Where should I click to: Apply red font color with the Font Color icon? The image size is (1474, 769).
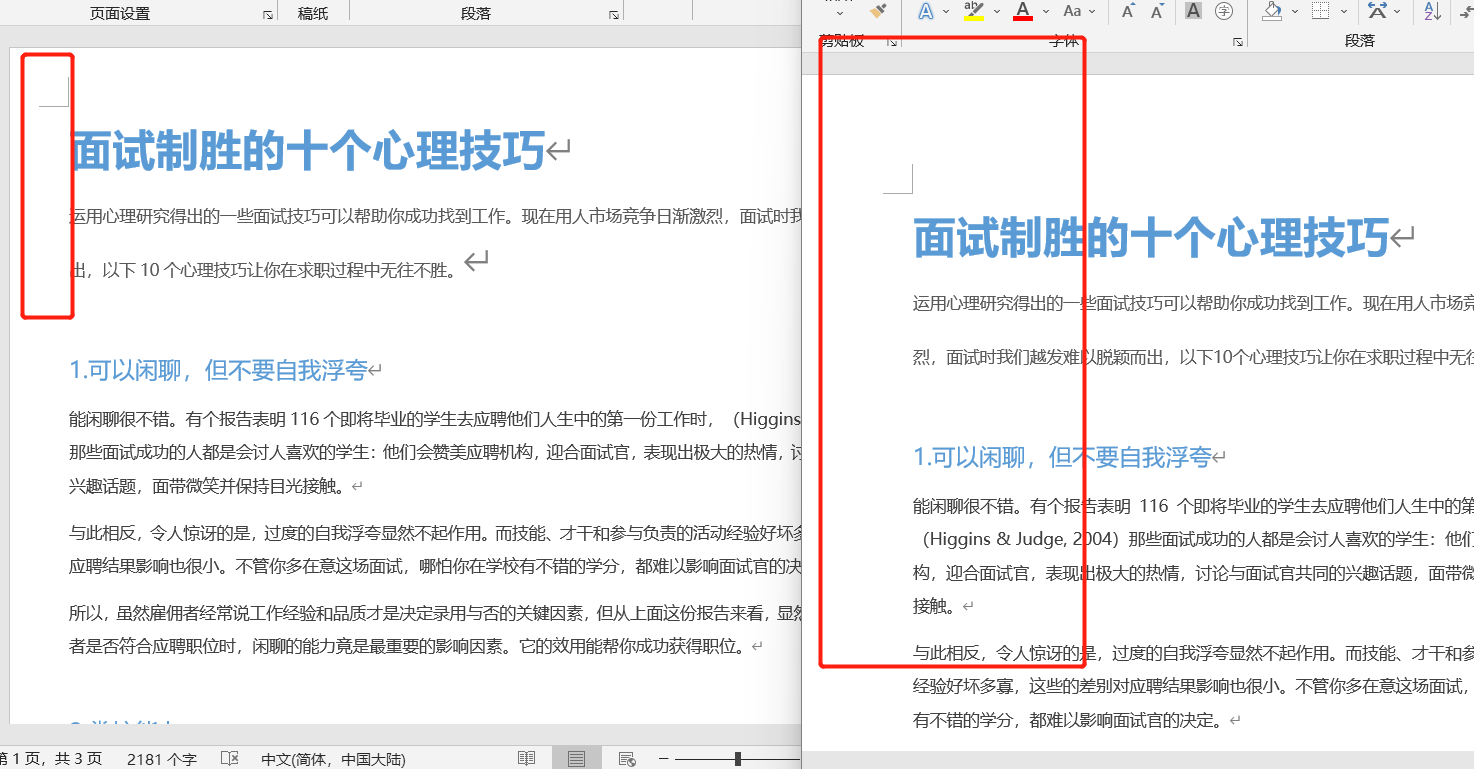tap(1022, 10)
